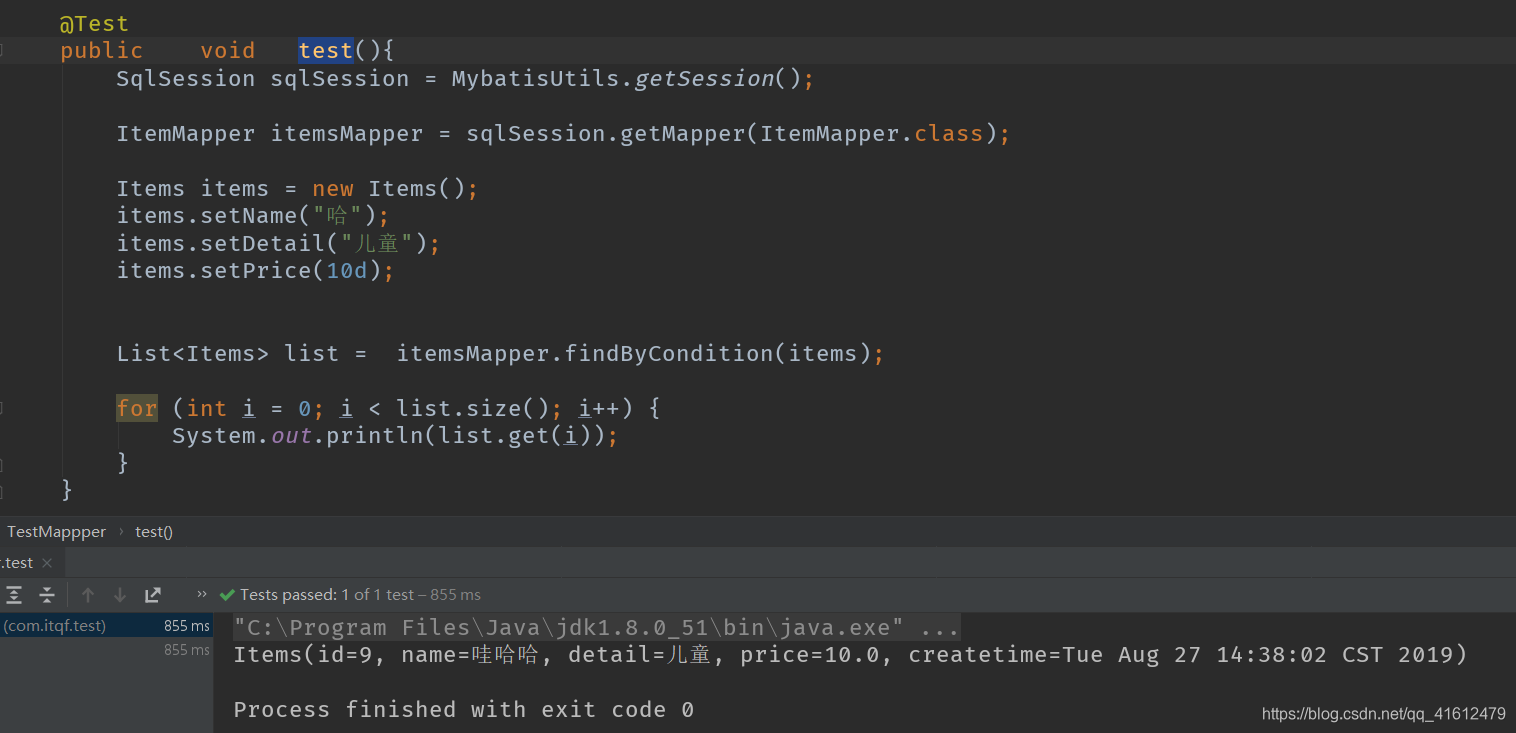Place cursor on the @Test annotation
Viewport: 1516px width, 733px height.
94,24
